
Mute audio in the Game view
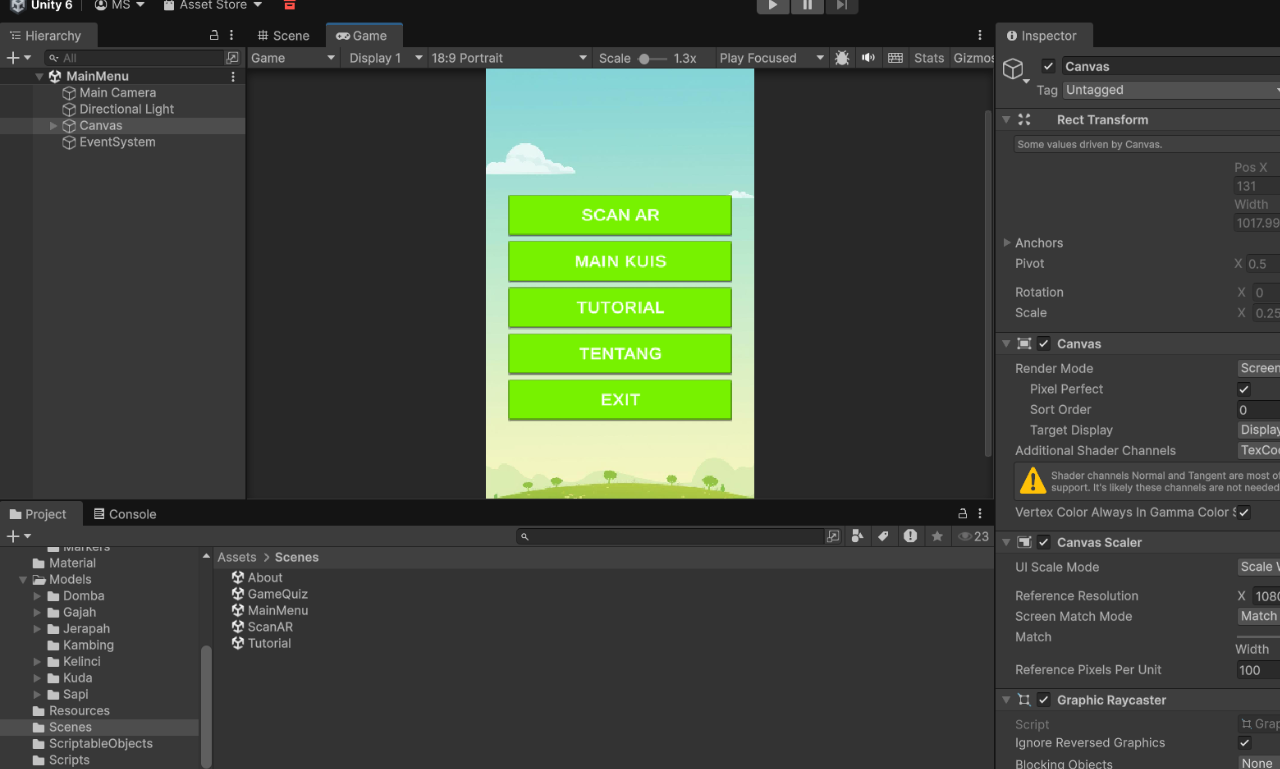click(x=868, y=58)
